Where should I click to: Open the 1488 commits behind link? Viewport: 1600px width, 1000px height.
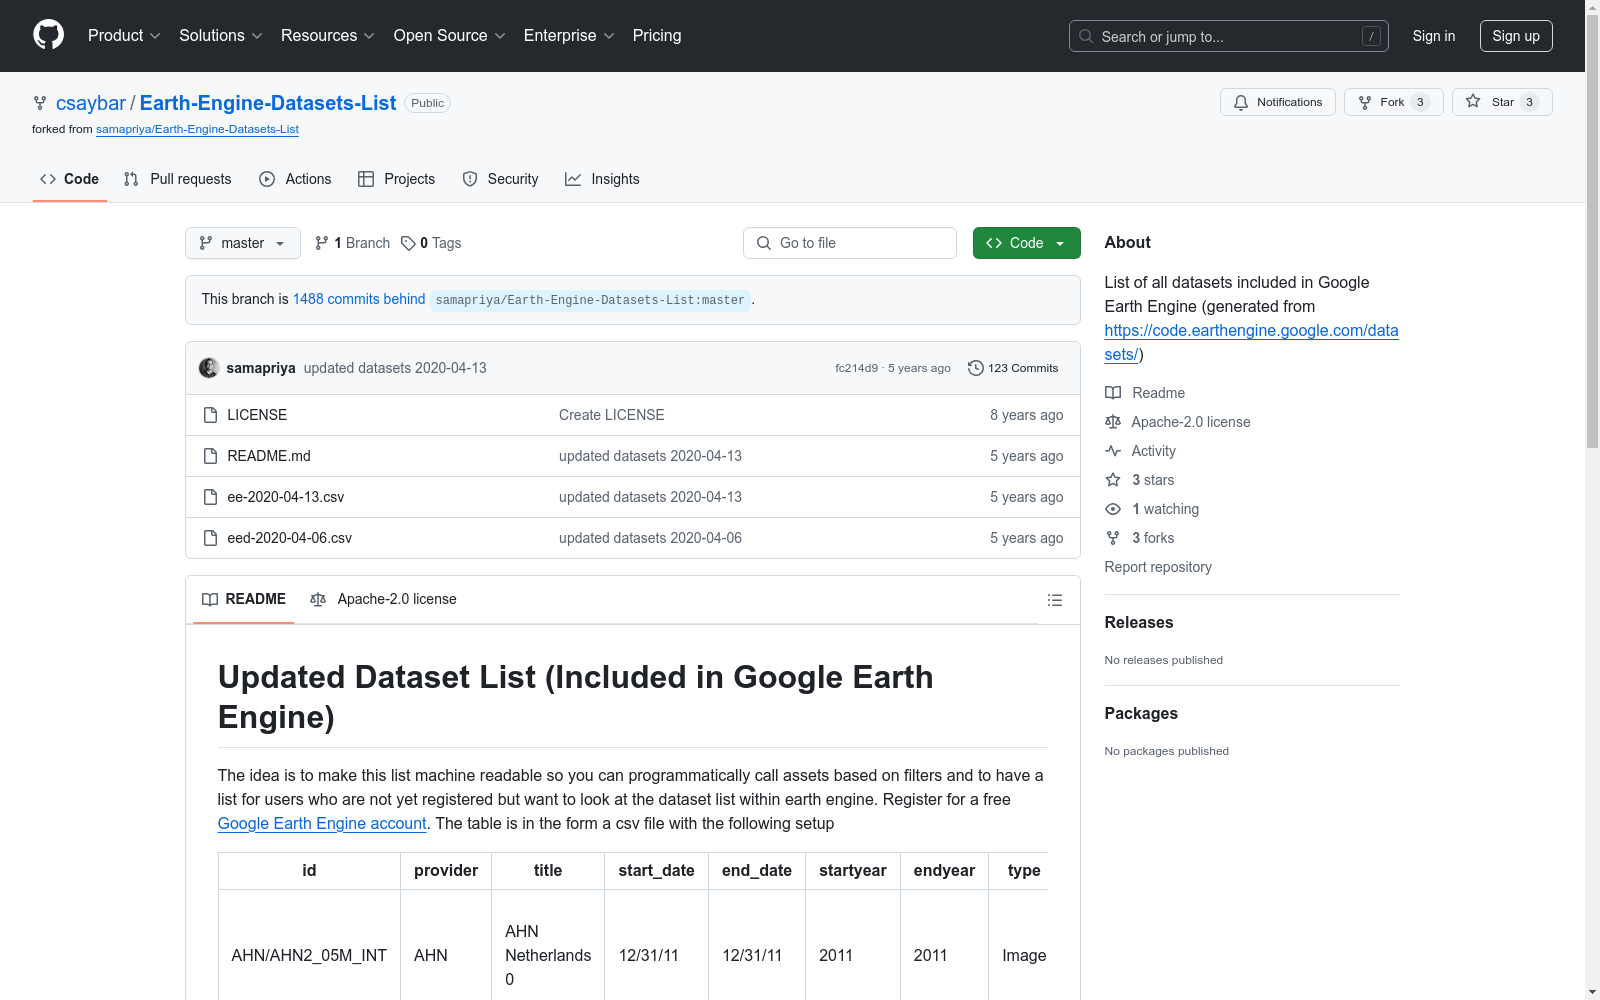(359, 299)
